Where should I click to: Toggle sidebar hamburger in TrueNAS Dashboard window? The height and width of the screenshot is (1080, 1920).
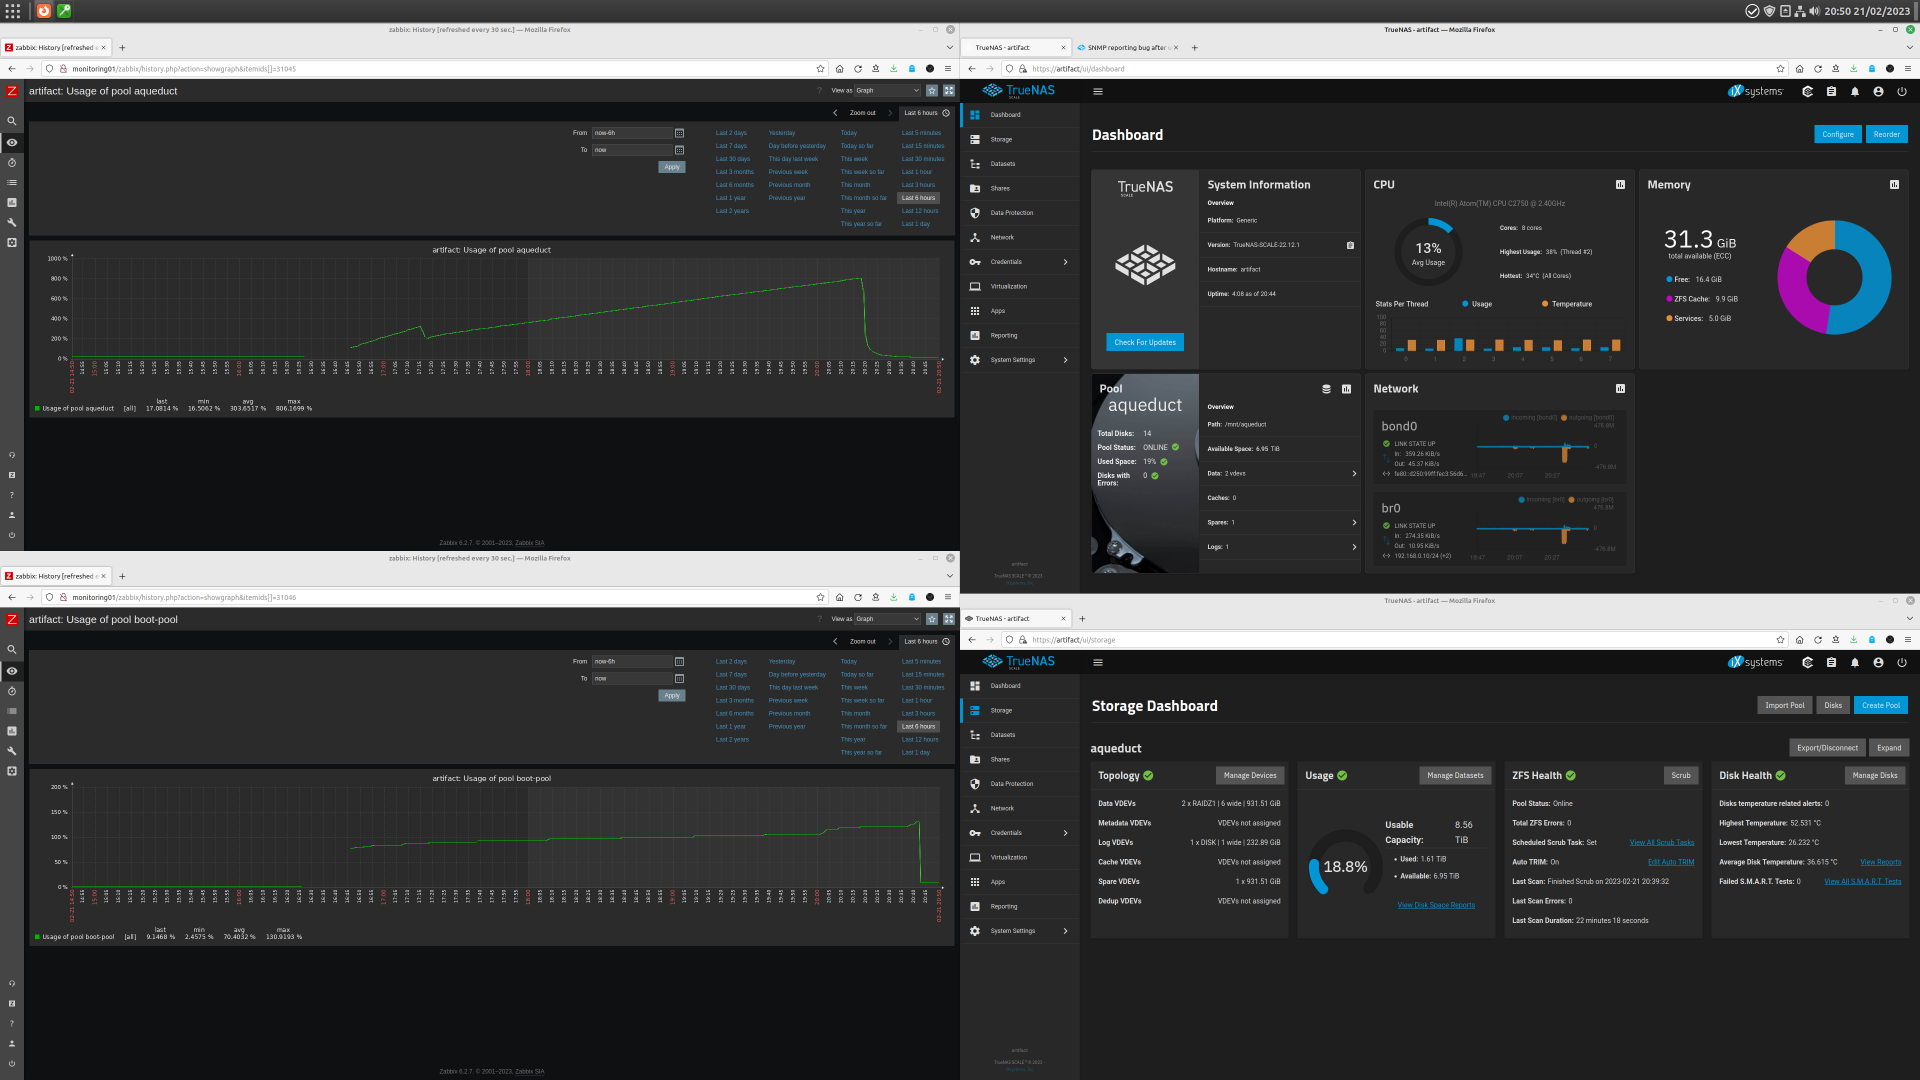tap(1098, 91)
